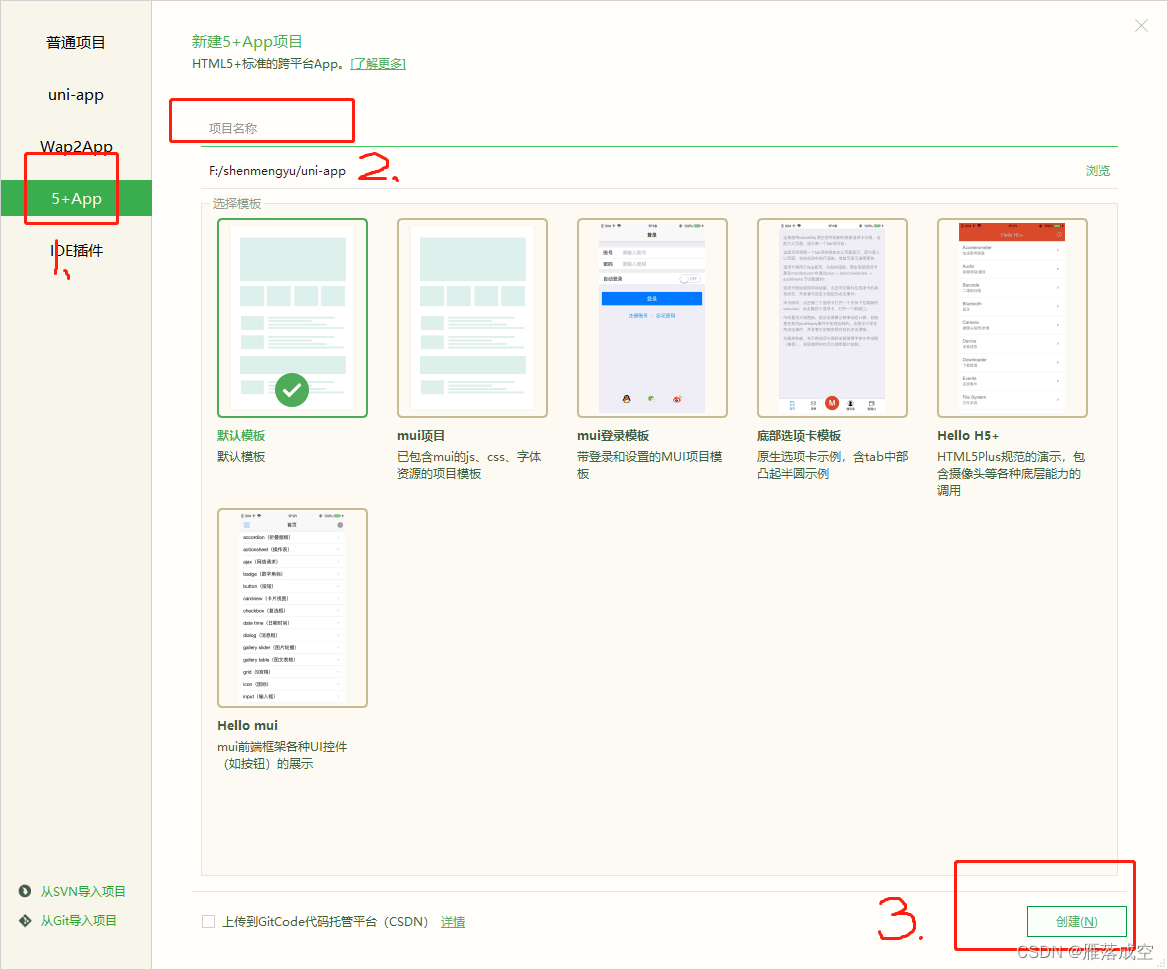Click 浏览 to change project location
The height and width of the screenshot is (970, 1168).
(x=1097, y=170)
